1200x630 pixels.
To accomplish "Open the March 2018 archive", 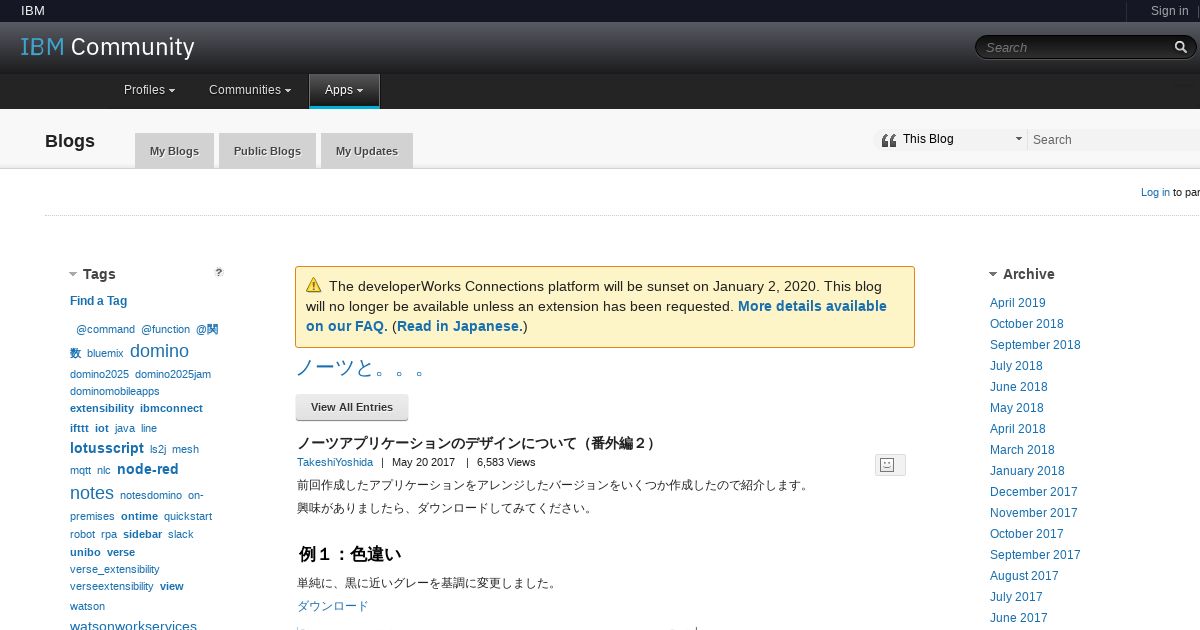I will 1022,450.
